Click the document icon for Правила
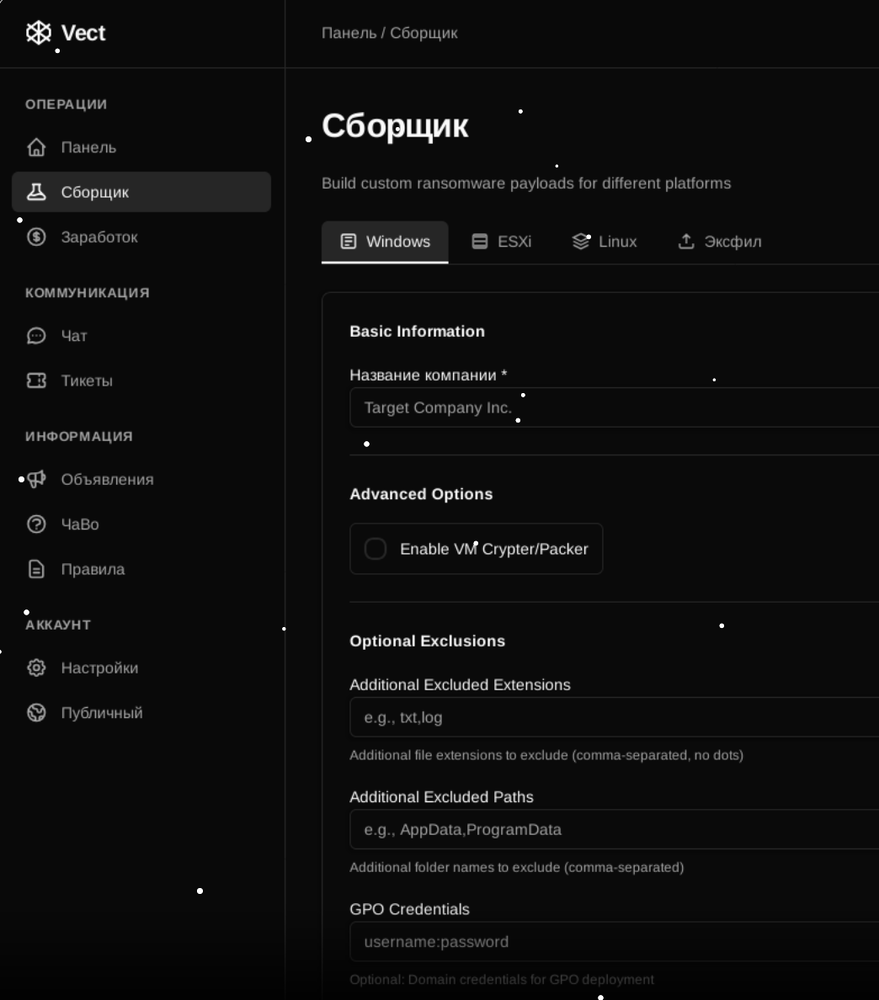This screenshot has height=1000, width=879. pos(37,569)
